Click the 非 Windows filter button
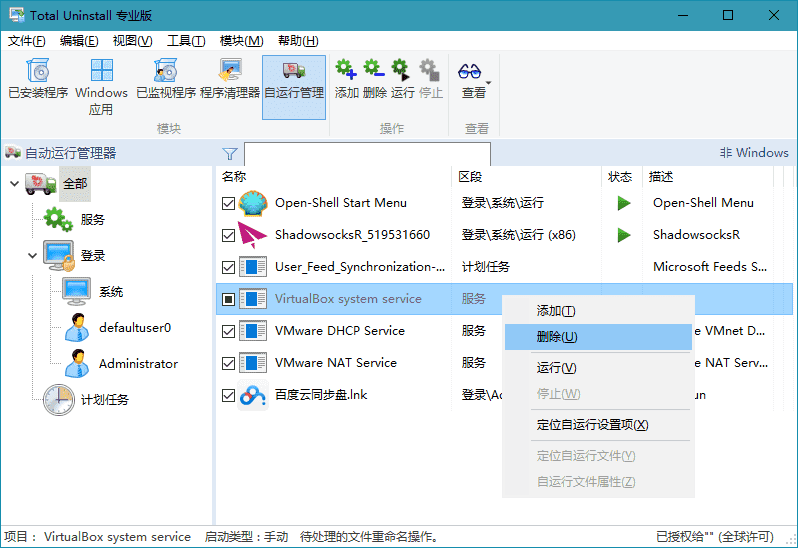 pos(753,153)
